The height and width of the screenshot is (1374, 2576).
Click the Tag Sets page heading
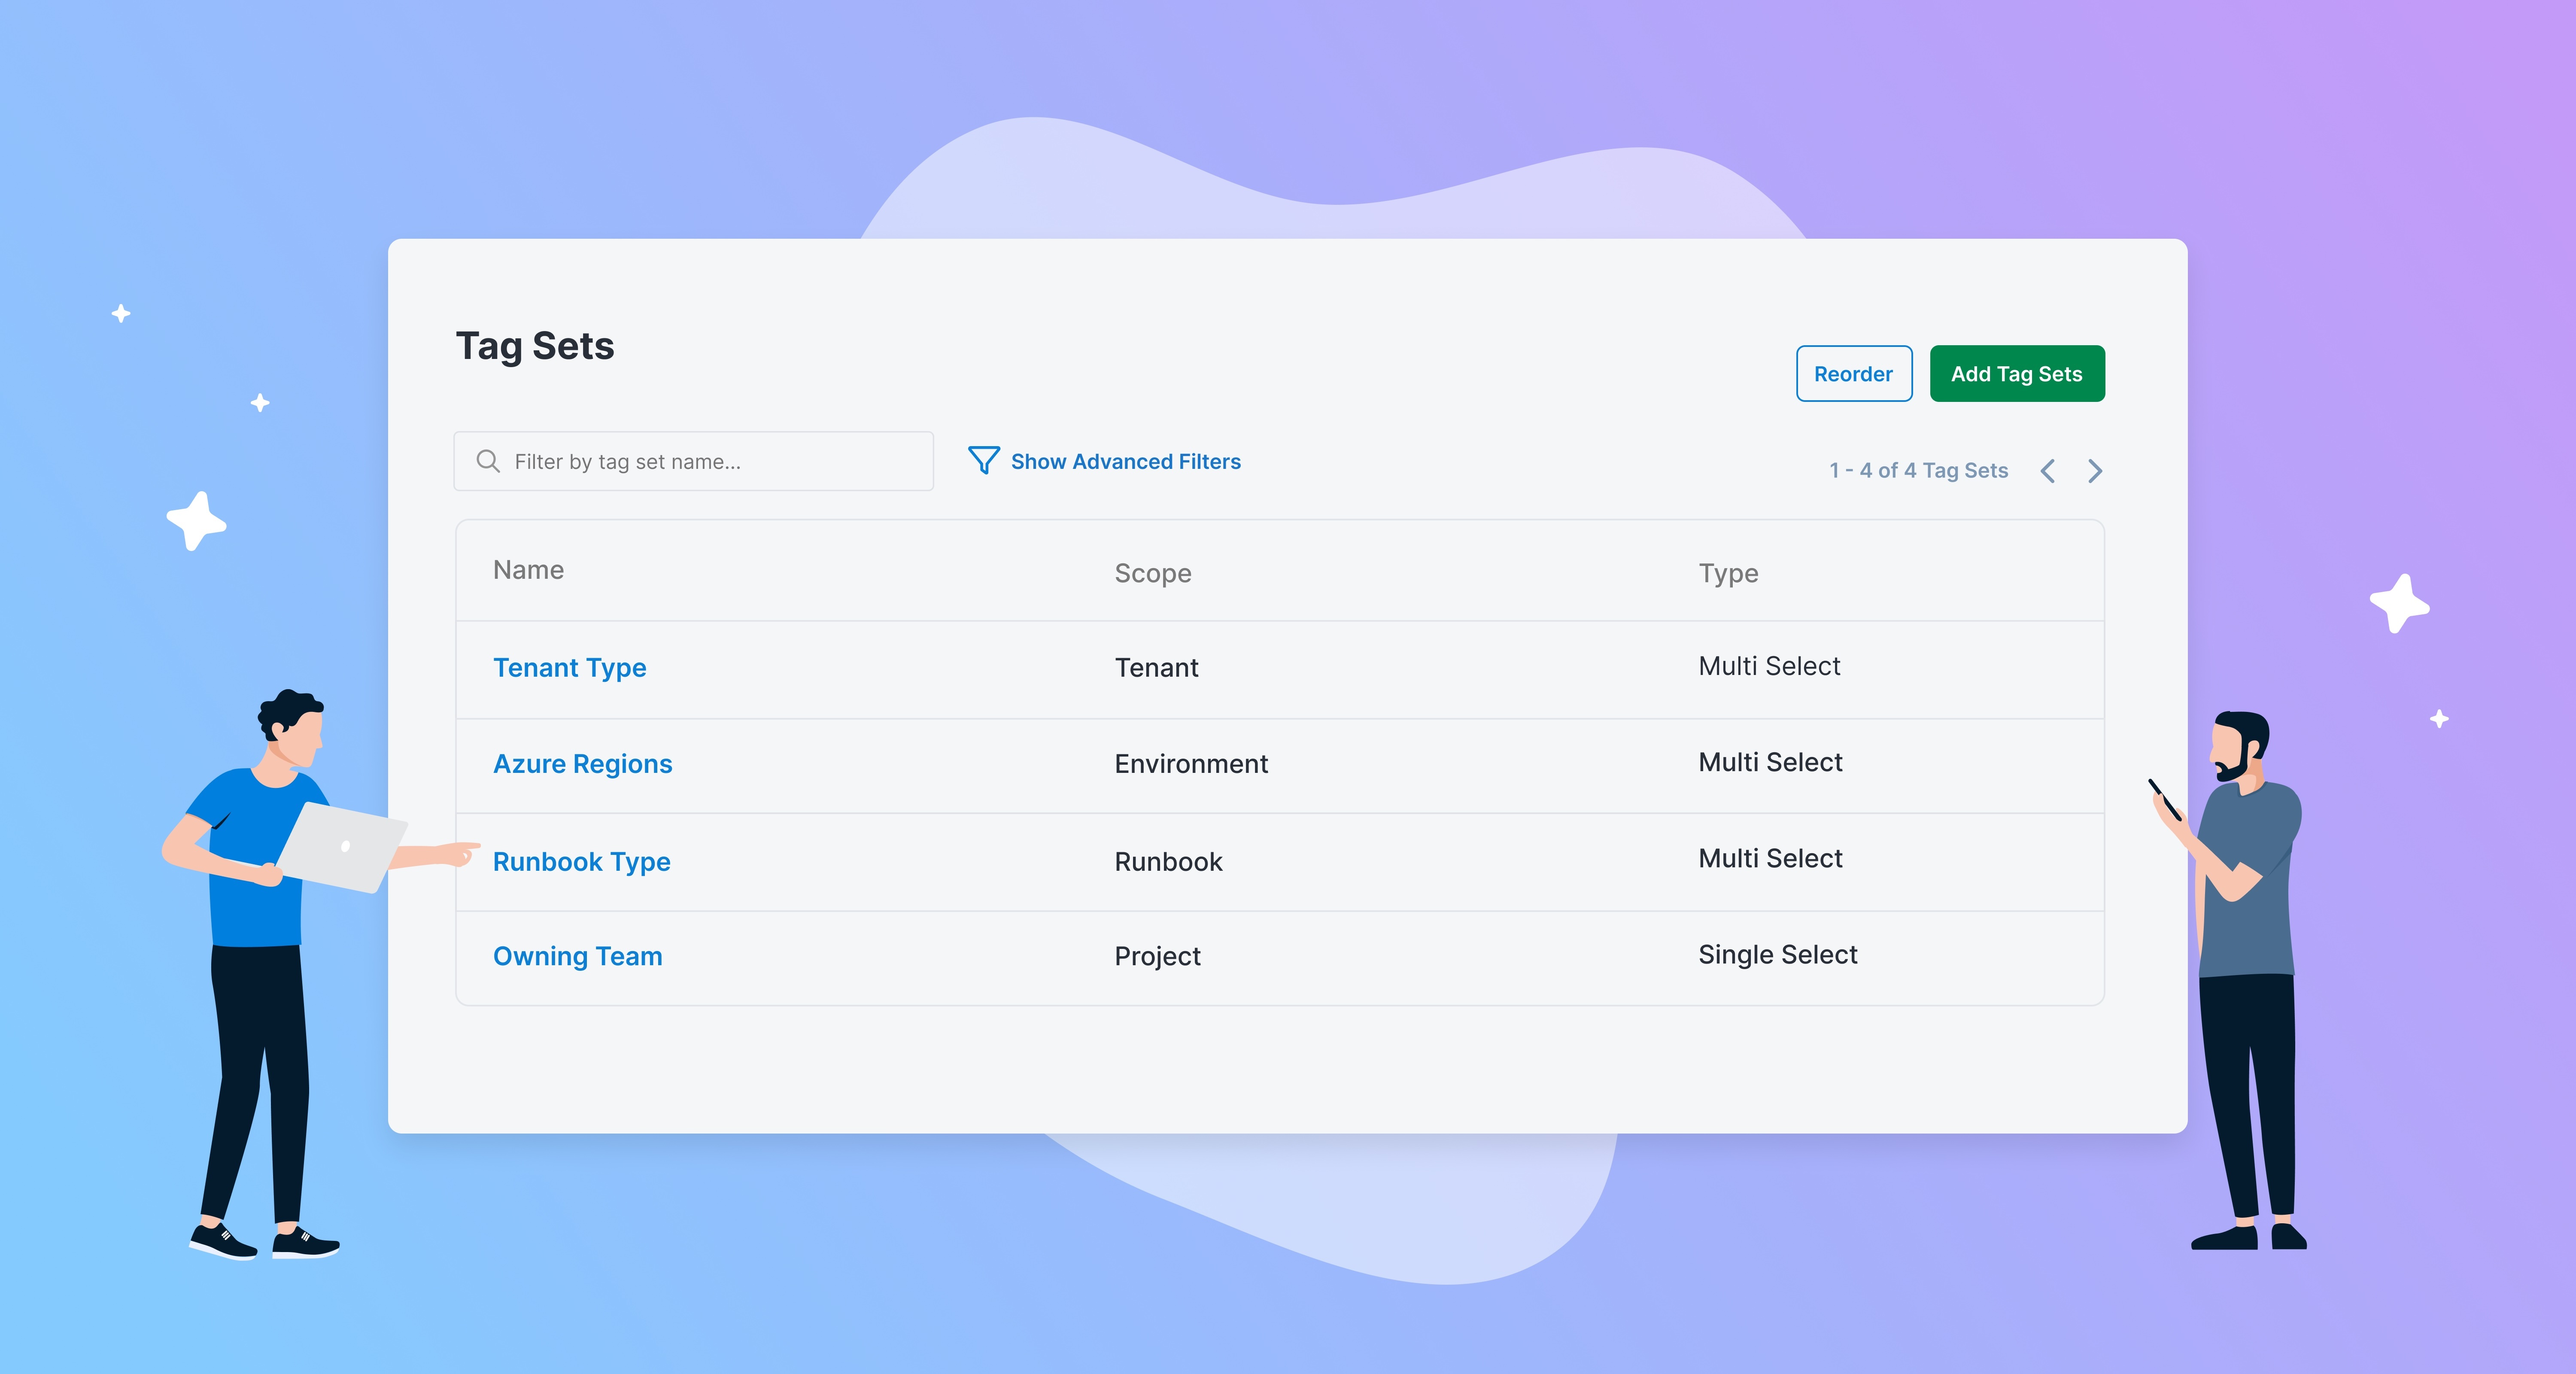pos(535,347)
